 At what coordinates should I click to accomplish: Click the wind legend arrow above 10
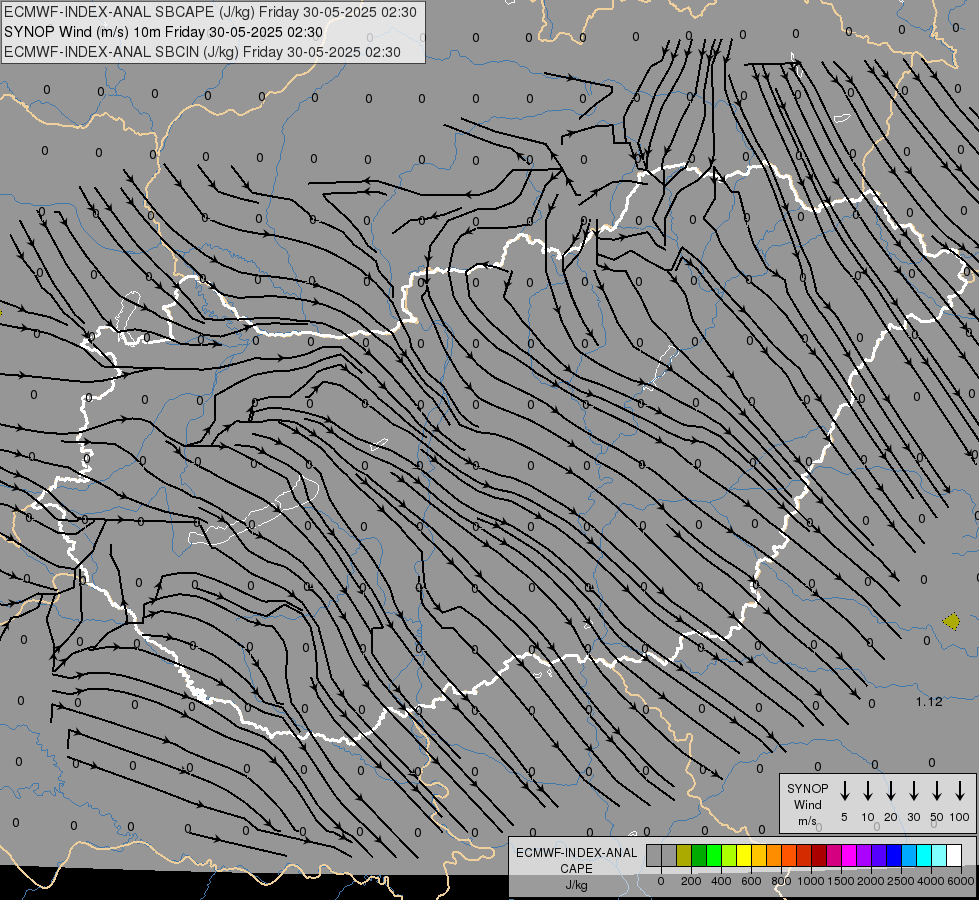(x=868, y=791)
